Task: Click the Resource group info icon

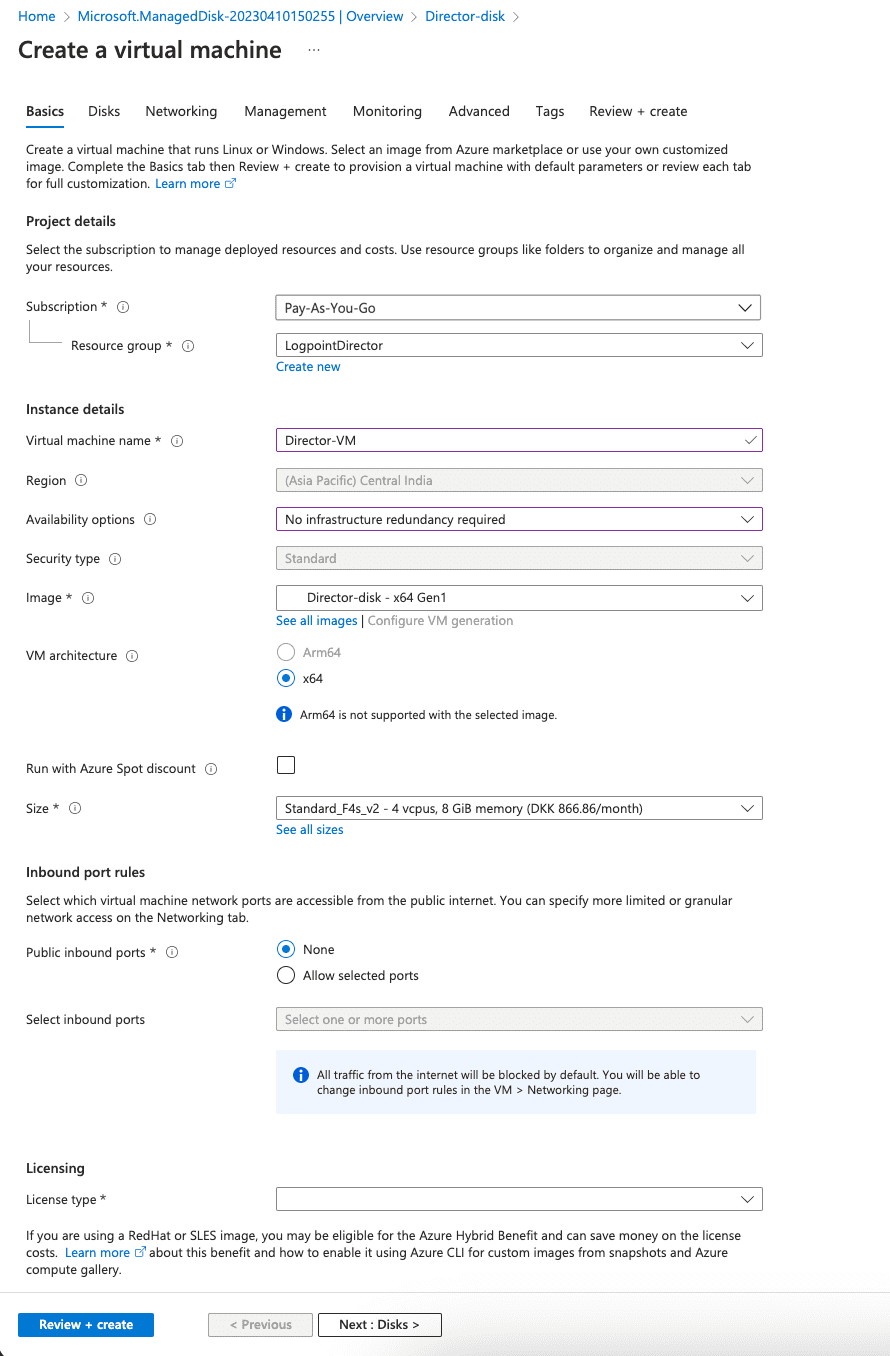Action: (188, 345)
